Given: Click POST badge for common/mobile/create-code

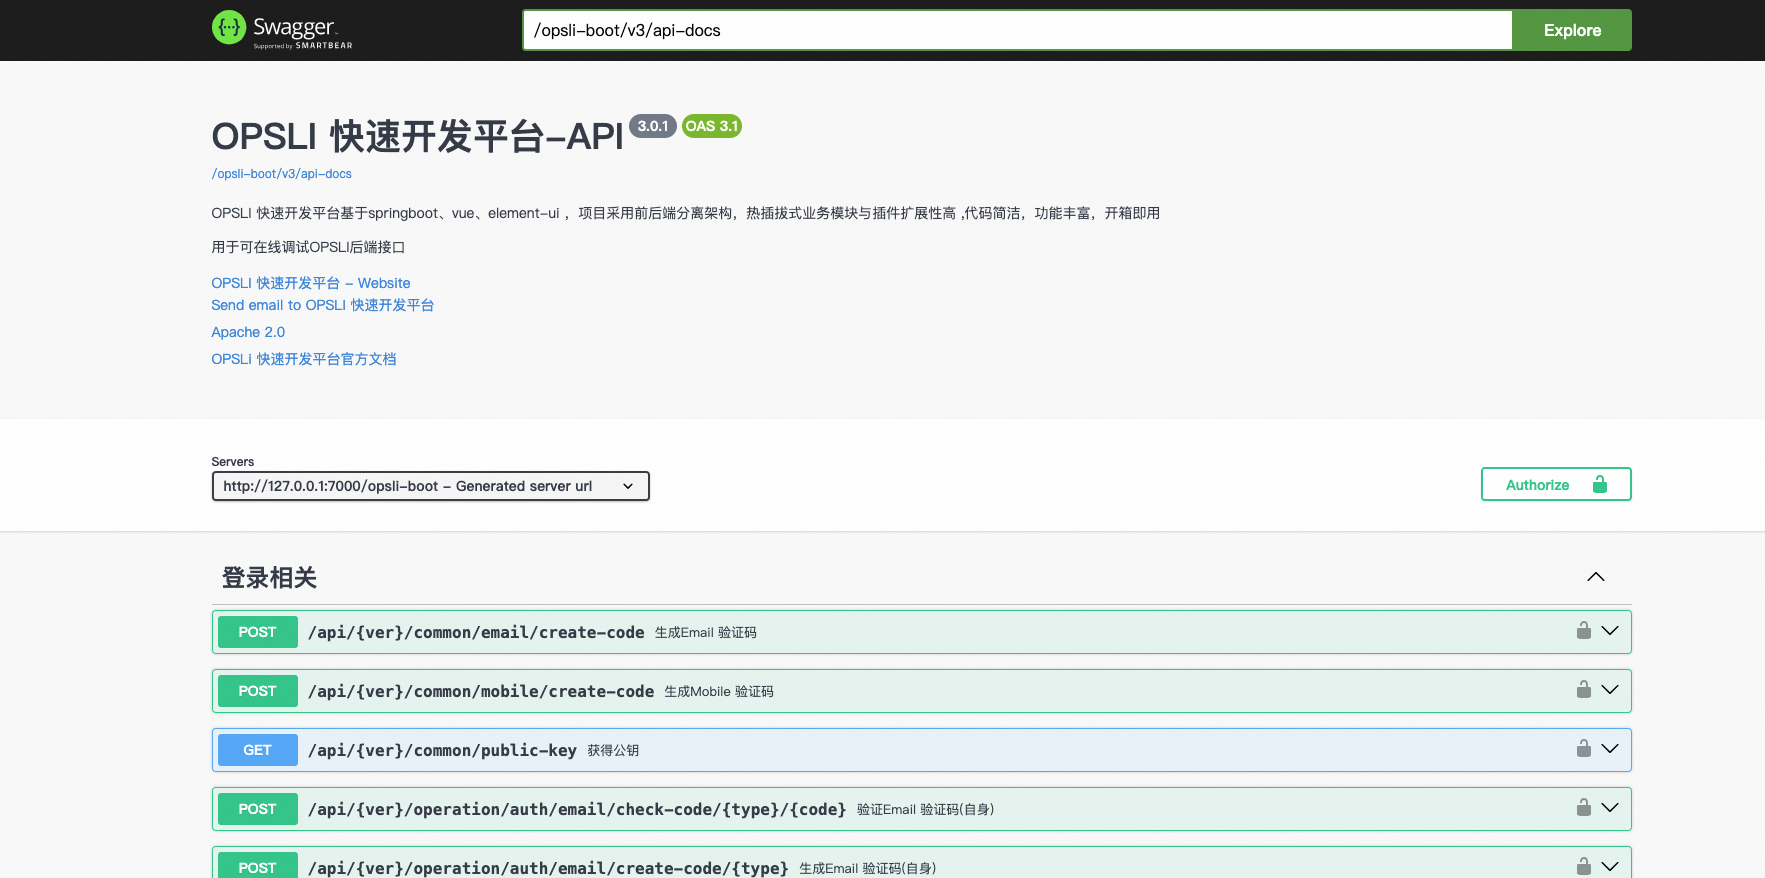Looking at the screenshot, I should (x=257, y=691).
